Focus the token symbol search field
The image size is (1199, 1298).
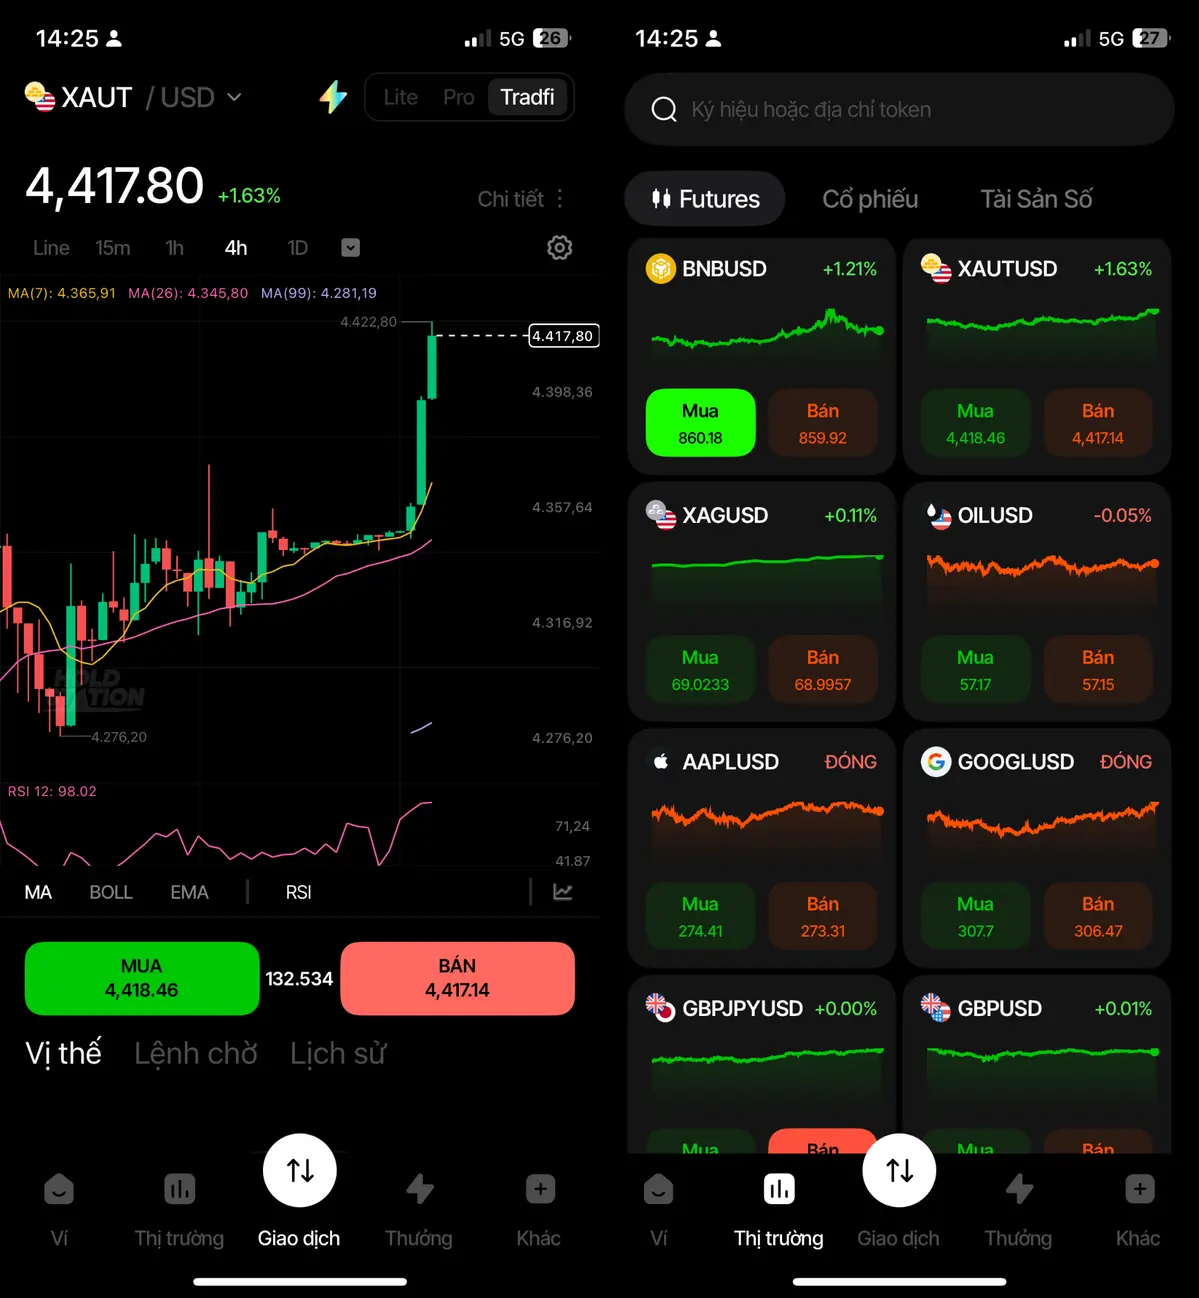[x=899, y=109]
